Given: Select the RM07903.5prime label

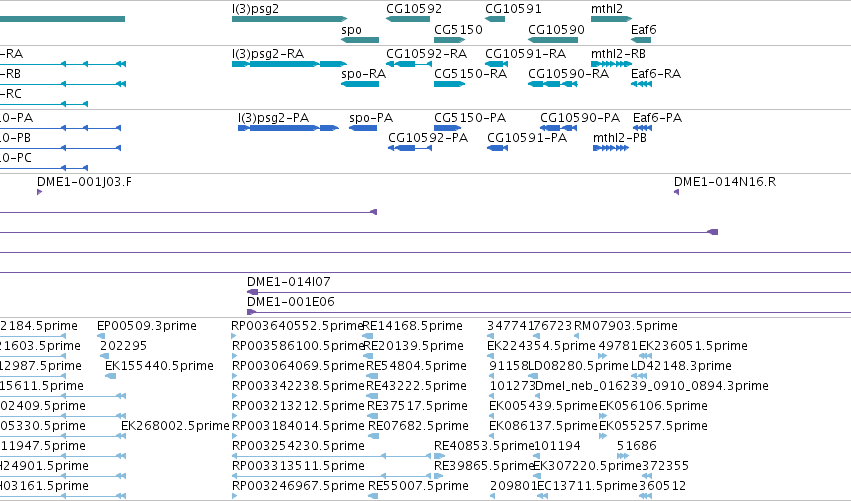Looking at the screenshot, I should coord(626,326).
